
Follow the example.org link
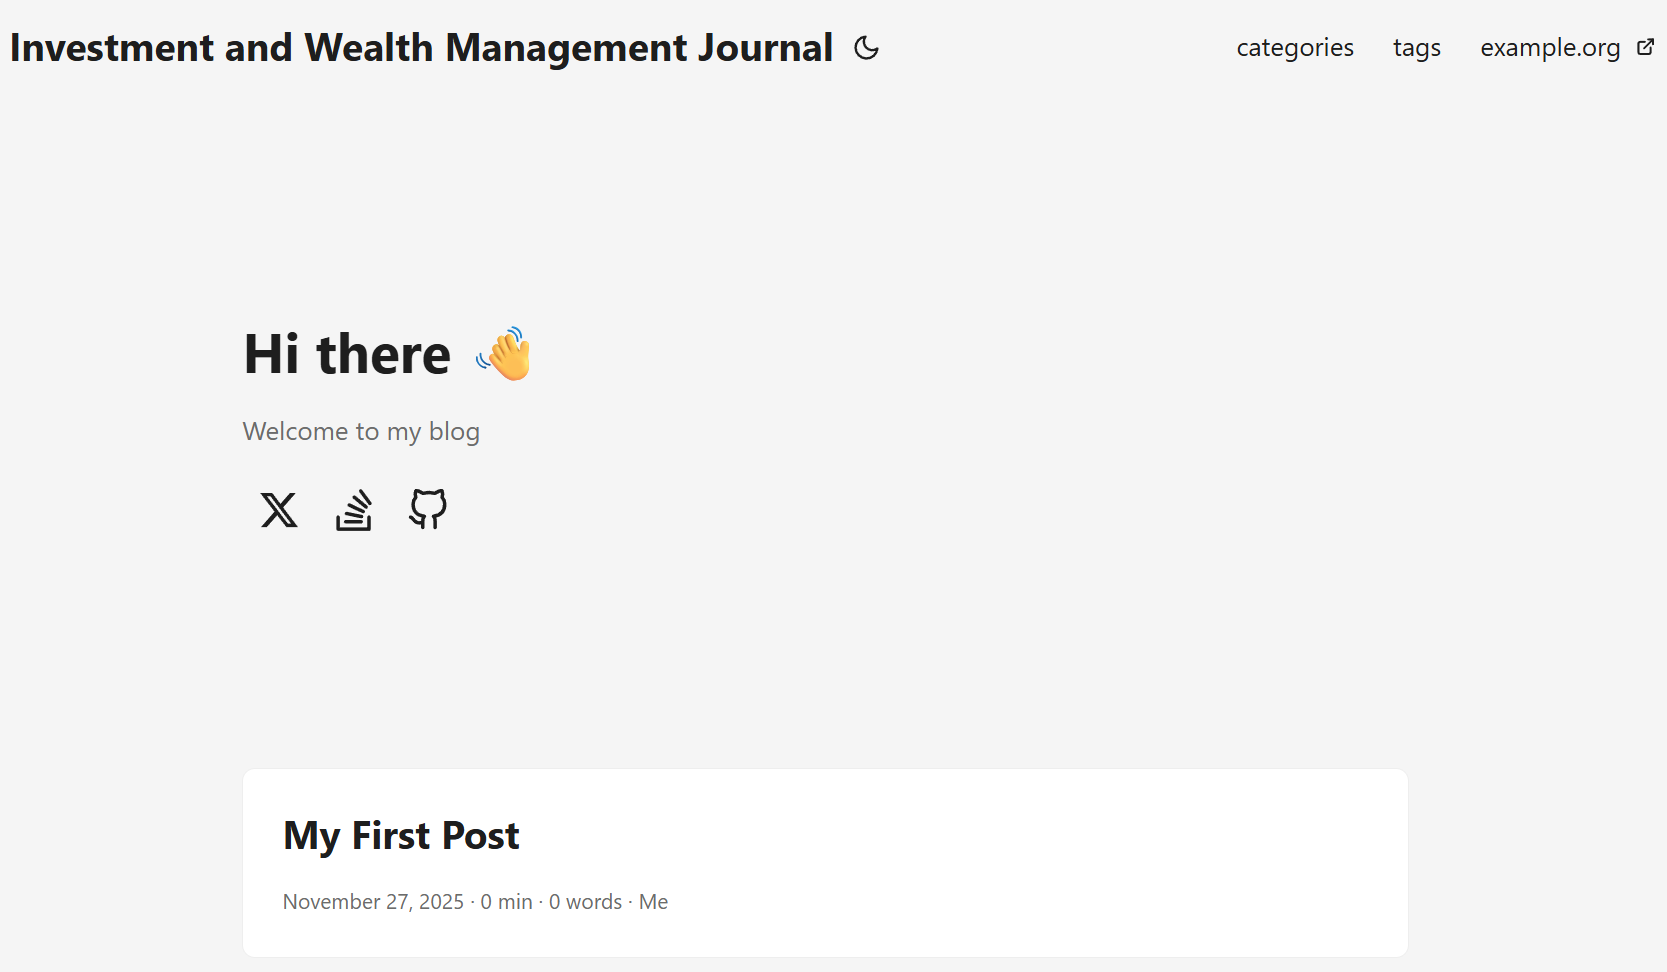(x=1550, y=48)
